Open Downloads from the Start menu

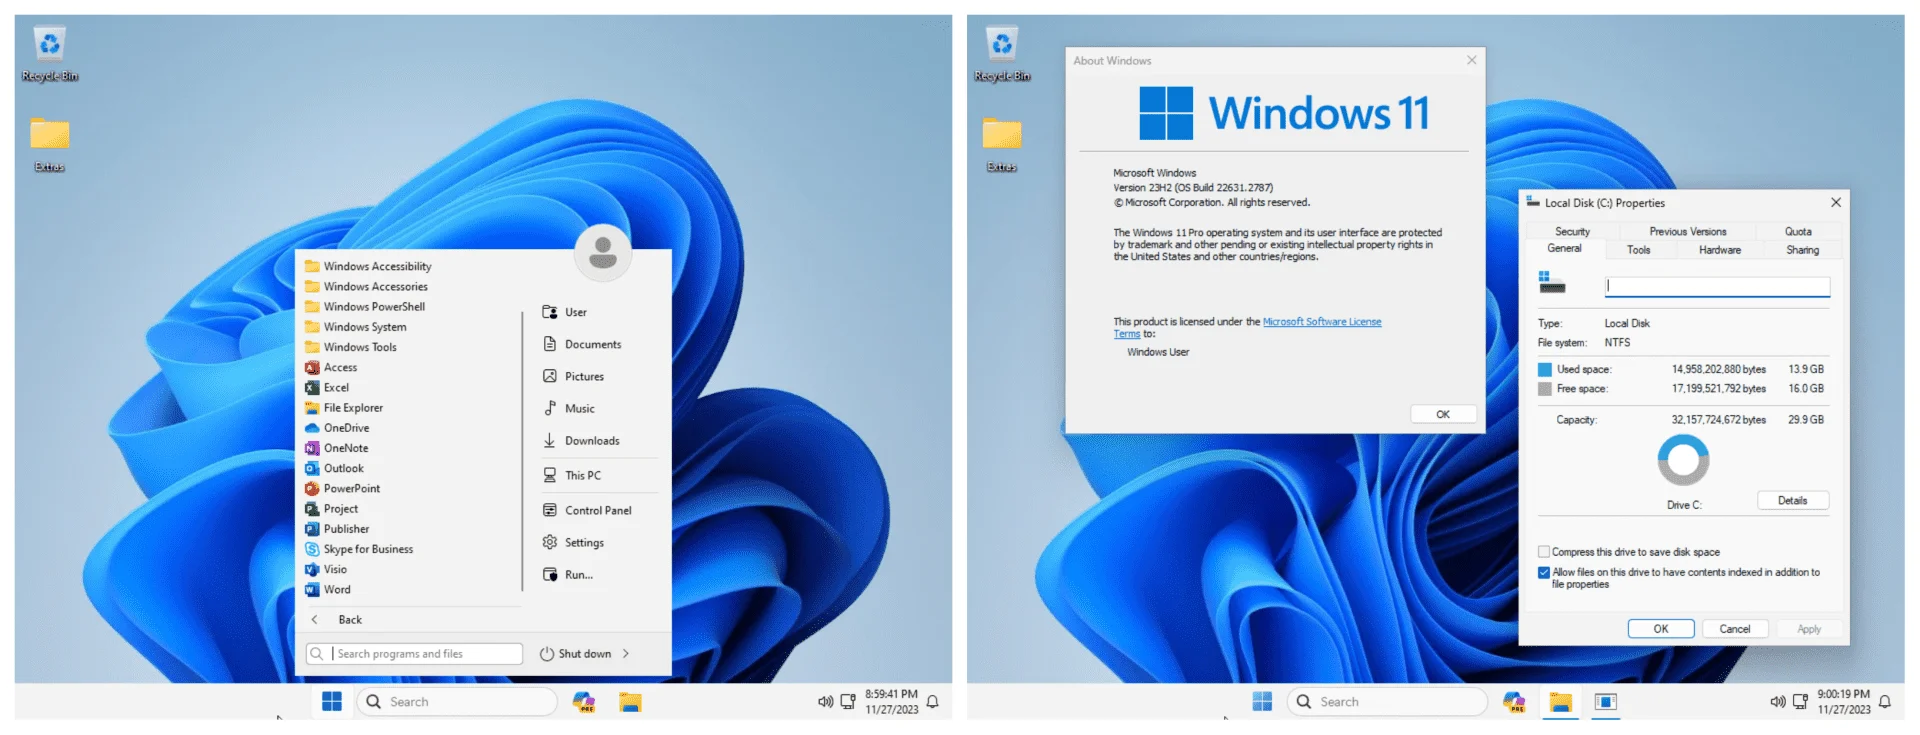point(581,440)
